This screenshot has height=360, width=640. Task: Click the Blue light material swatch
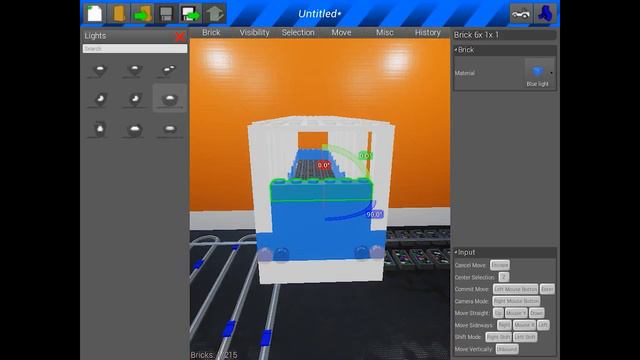point(538,73)
